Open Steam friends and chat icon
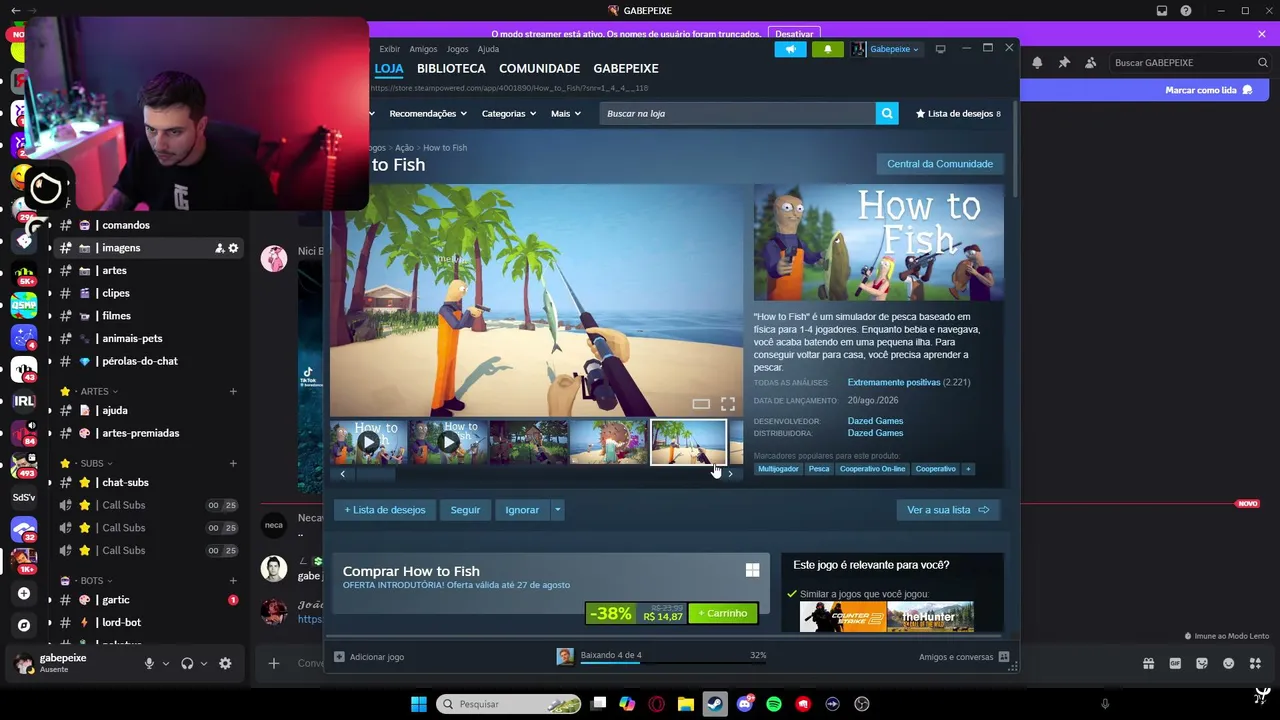This screenshot has height=720, width=1280. (1004, 657)
